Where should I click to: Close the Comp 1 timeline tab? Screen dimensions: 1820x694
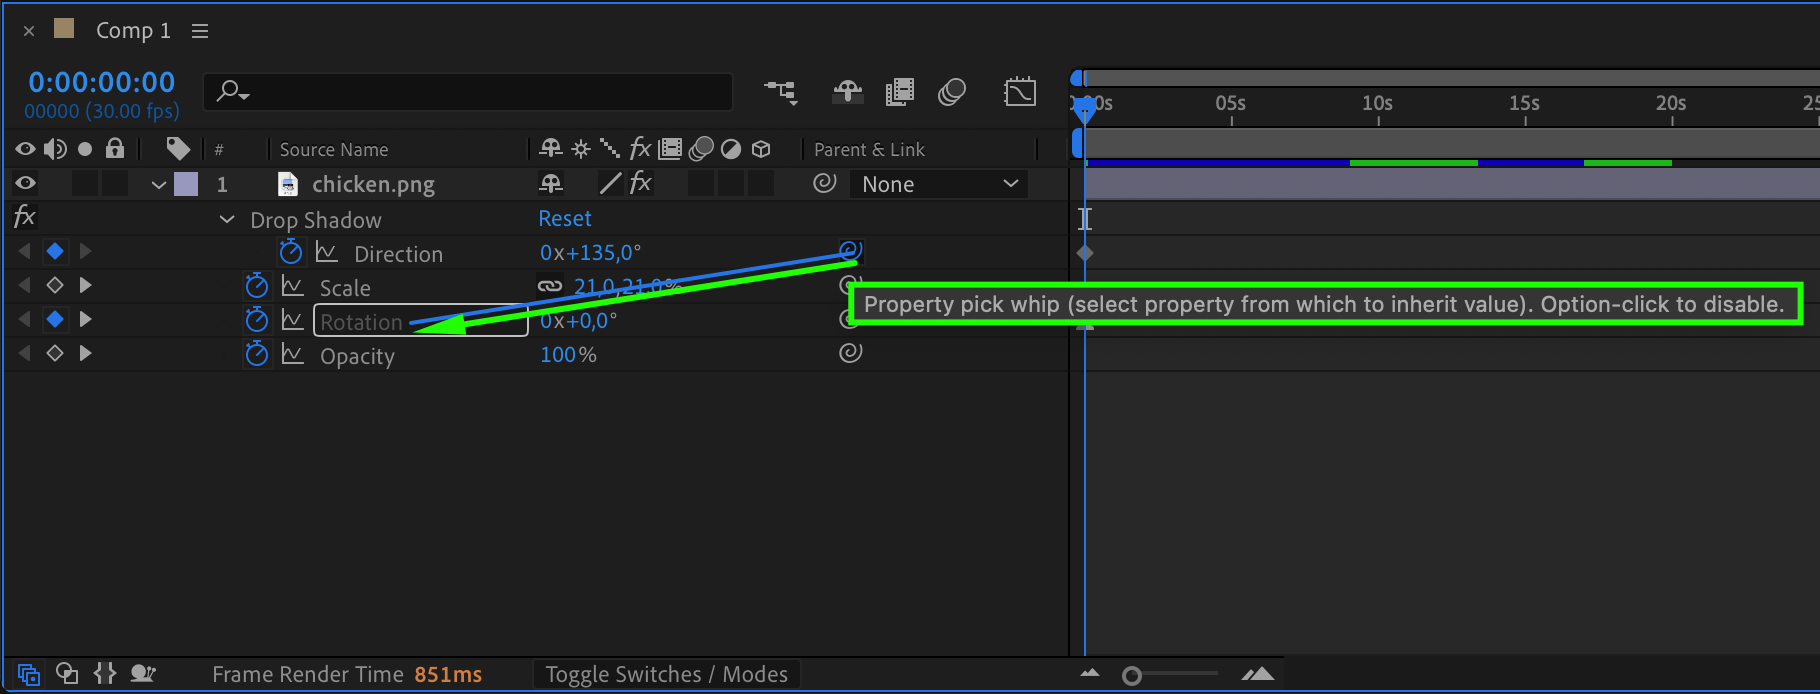coord(29,31)
